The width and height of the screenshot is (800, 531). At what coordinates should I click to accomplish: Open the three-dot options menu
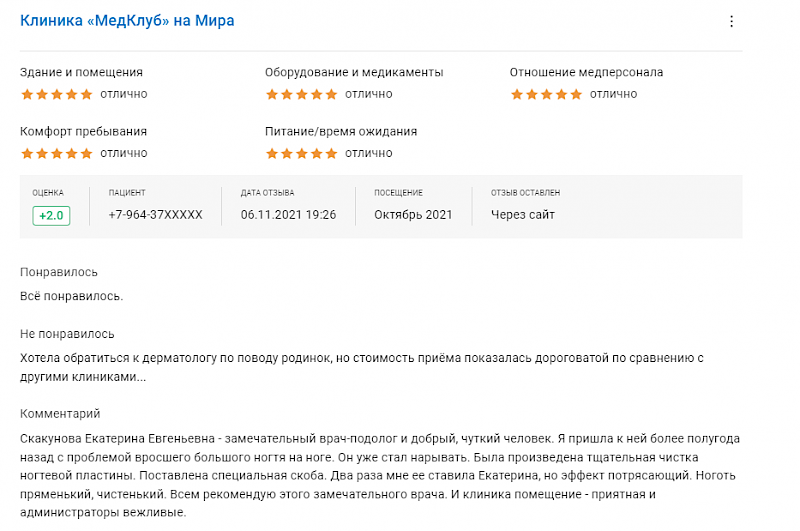731,21
